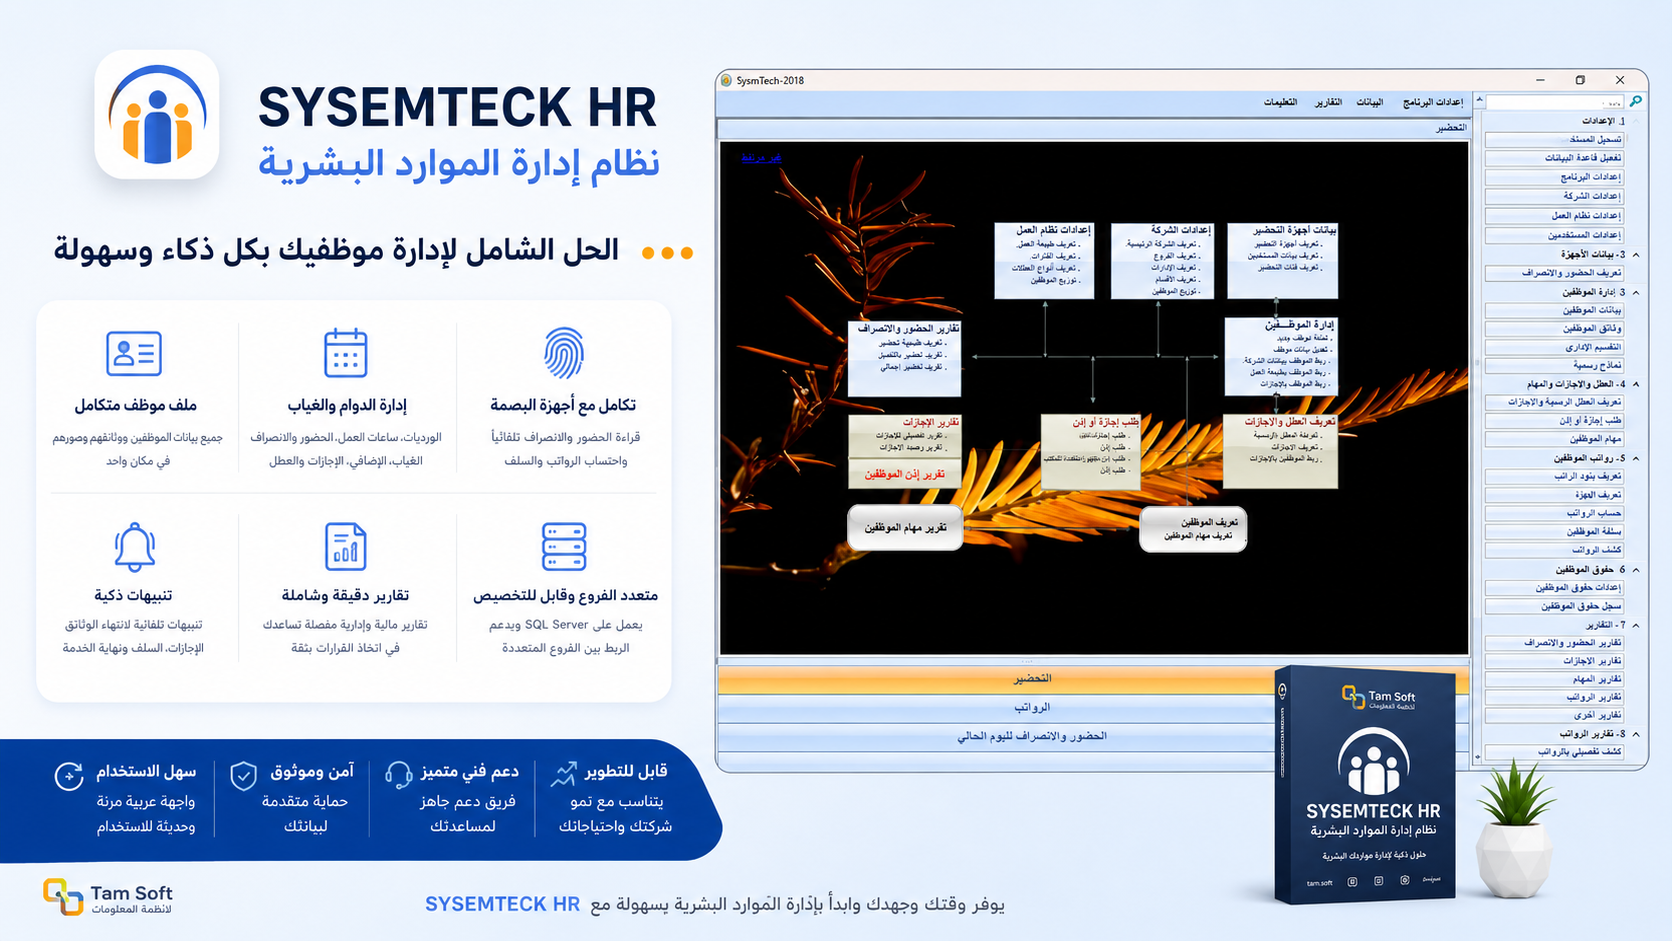Screen dimensions: 1672x941
Task: Click the بيانات الموظفين sidebar button
Action: point(1554,310)
